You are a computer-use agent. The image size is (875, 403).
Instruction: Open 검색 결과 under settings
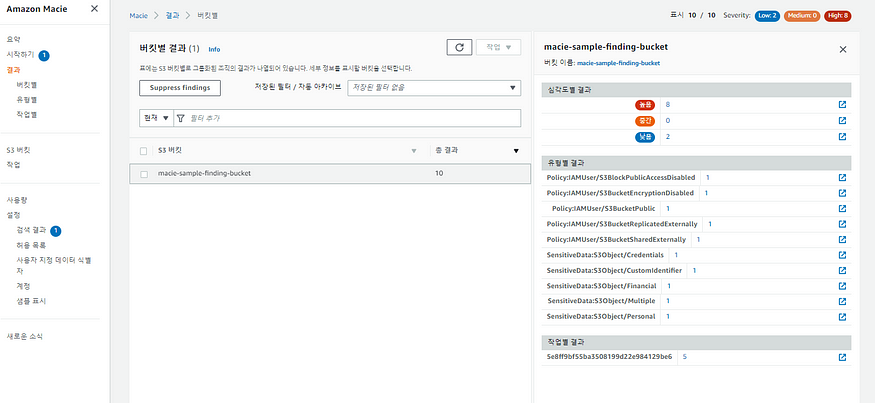(31, 230)
